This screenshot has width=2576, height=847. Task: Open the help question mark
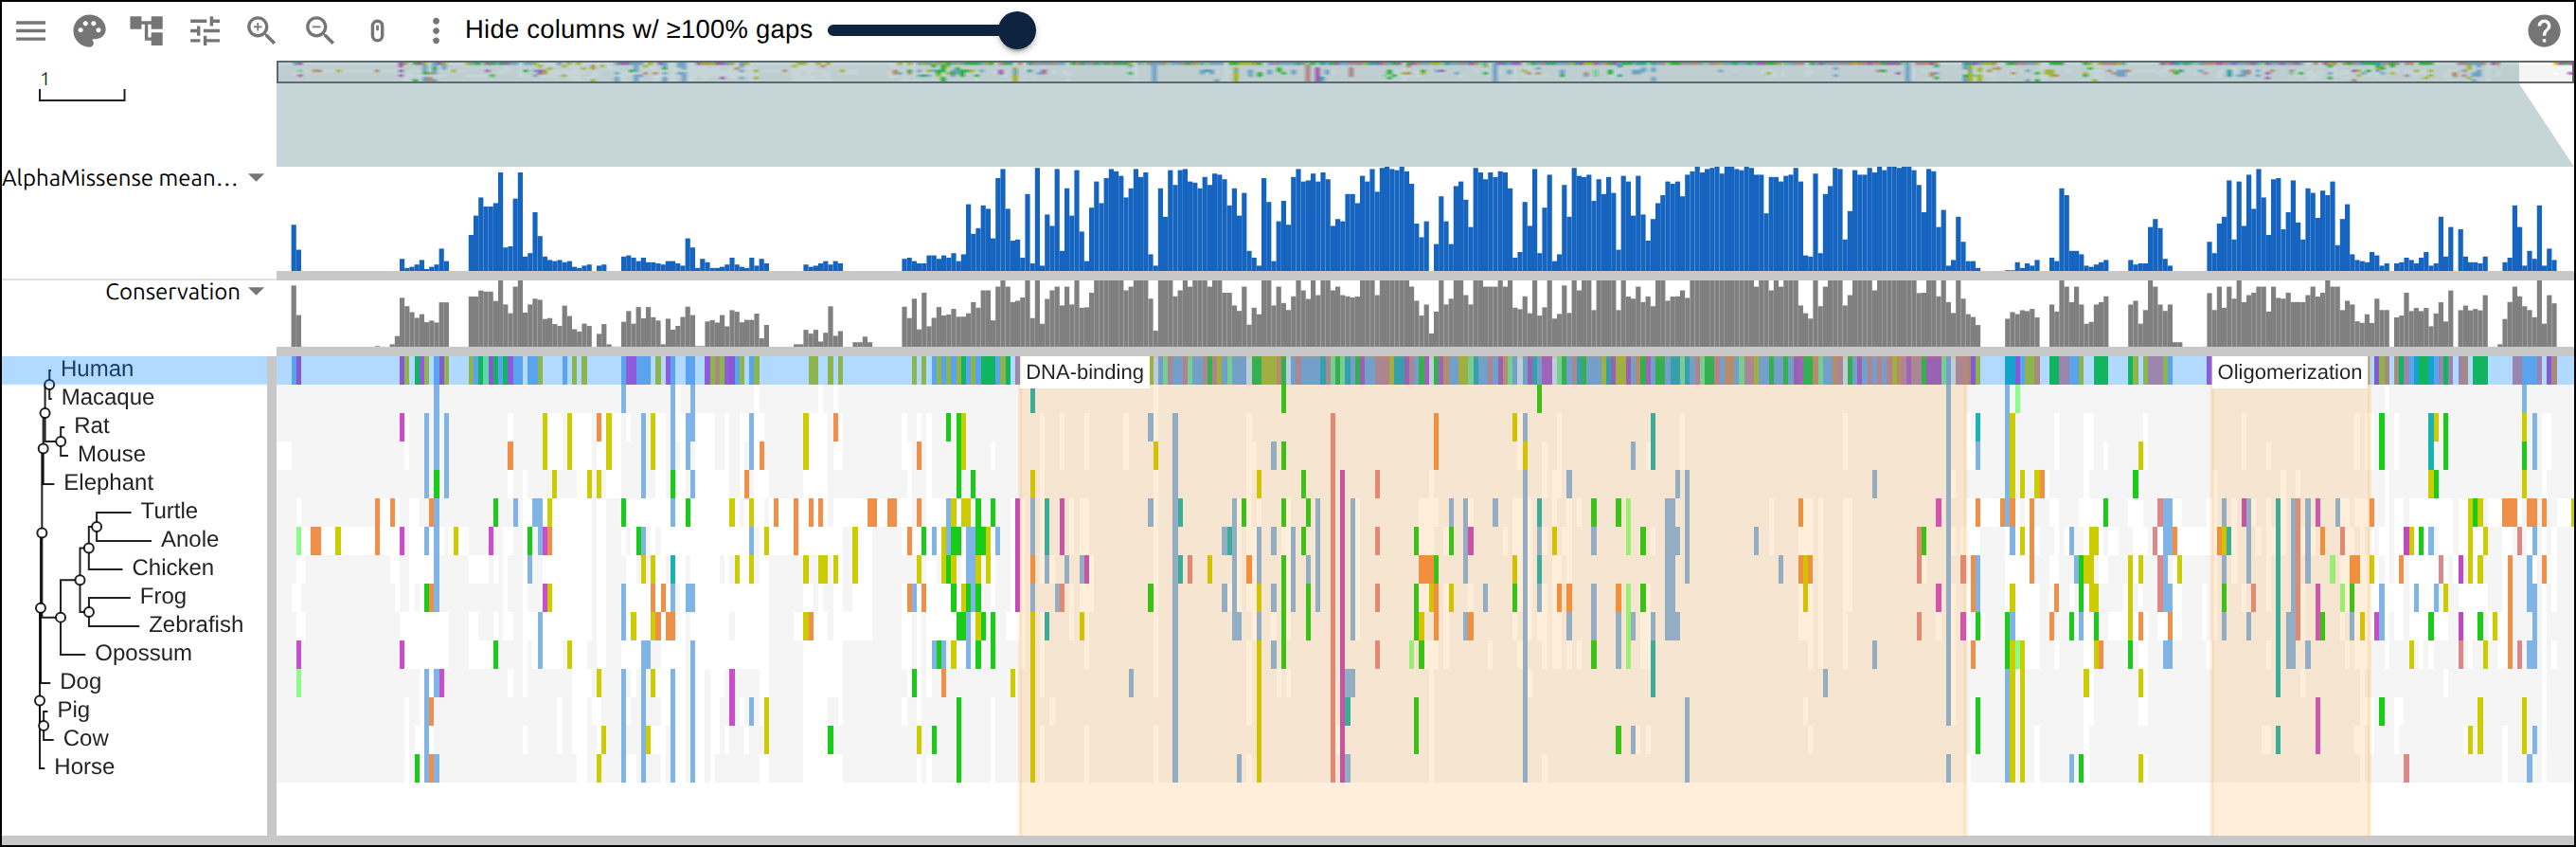(x=2543, y=31)
